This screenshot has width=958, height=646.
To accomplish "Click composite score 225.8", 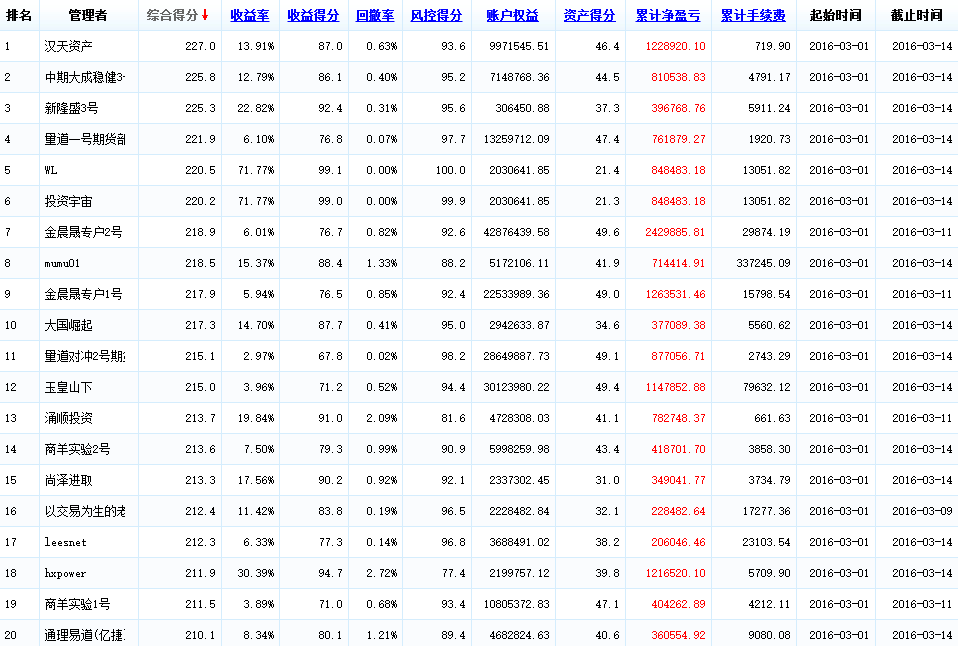I will [x=200, y=78].
